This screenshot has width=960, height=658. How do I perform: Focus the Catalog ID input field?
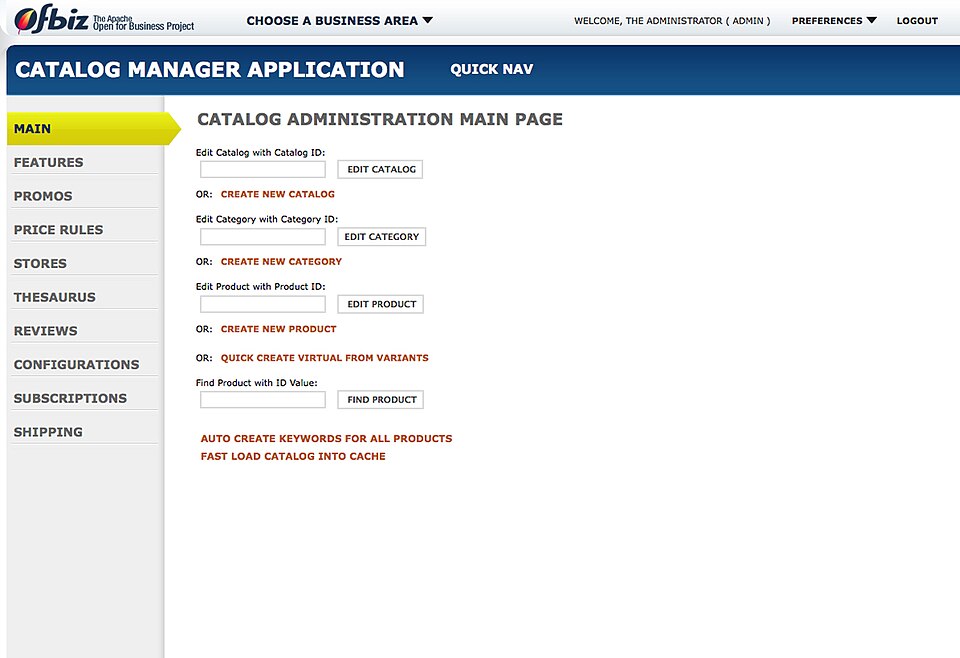tap(263, 170)
